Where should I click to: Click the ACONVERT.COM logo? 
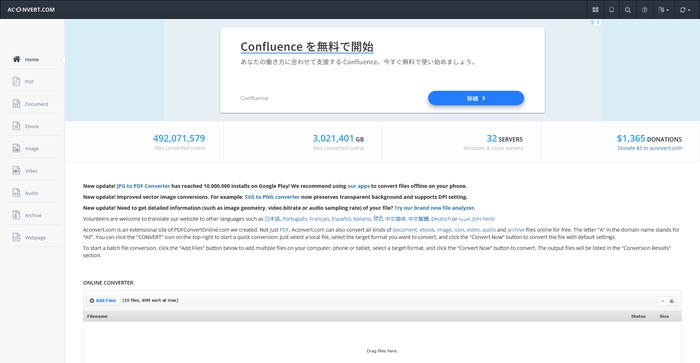tap(31, 9)
